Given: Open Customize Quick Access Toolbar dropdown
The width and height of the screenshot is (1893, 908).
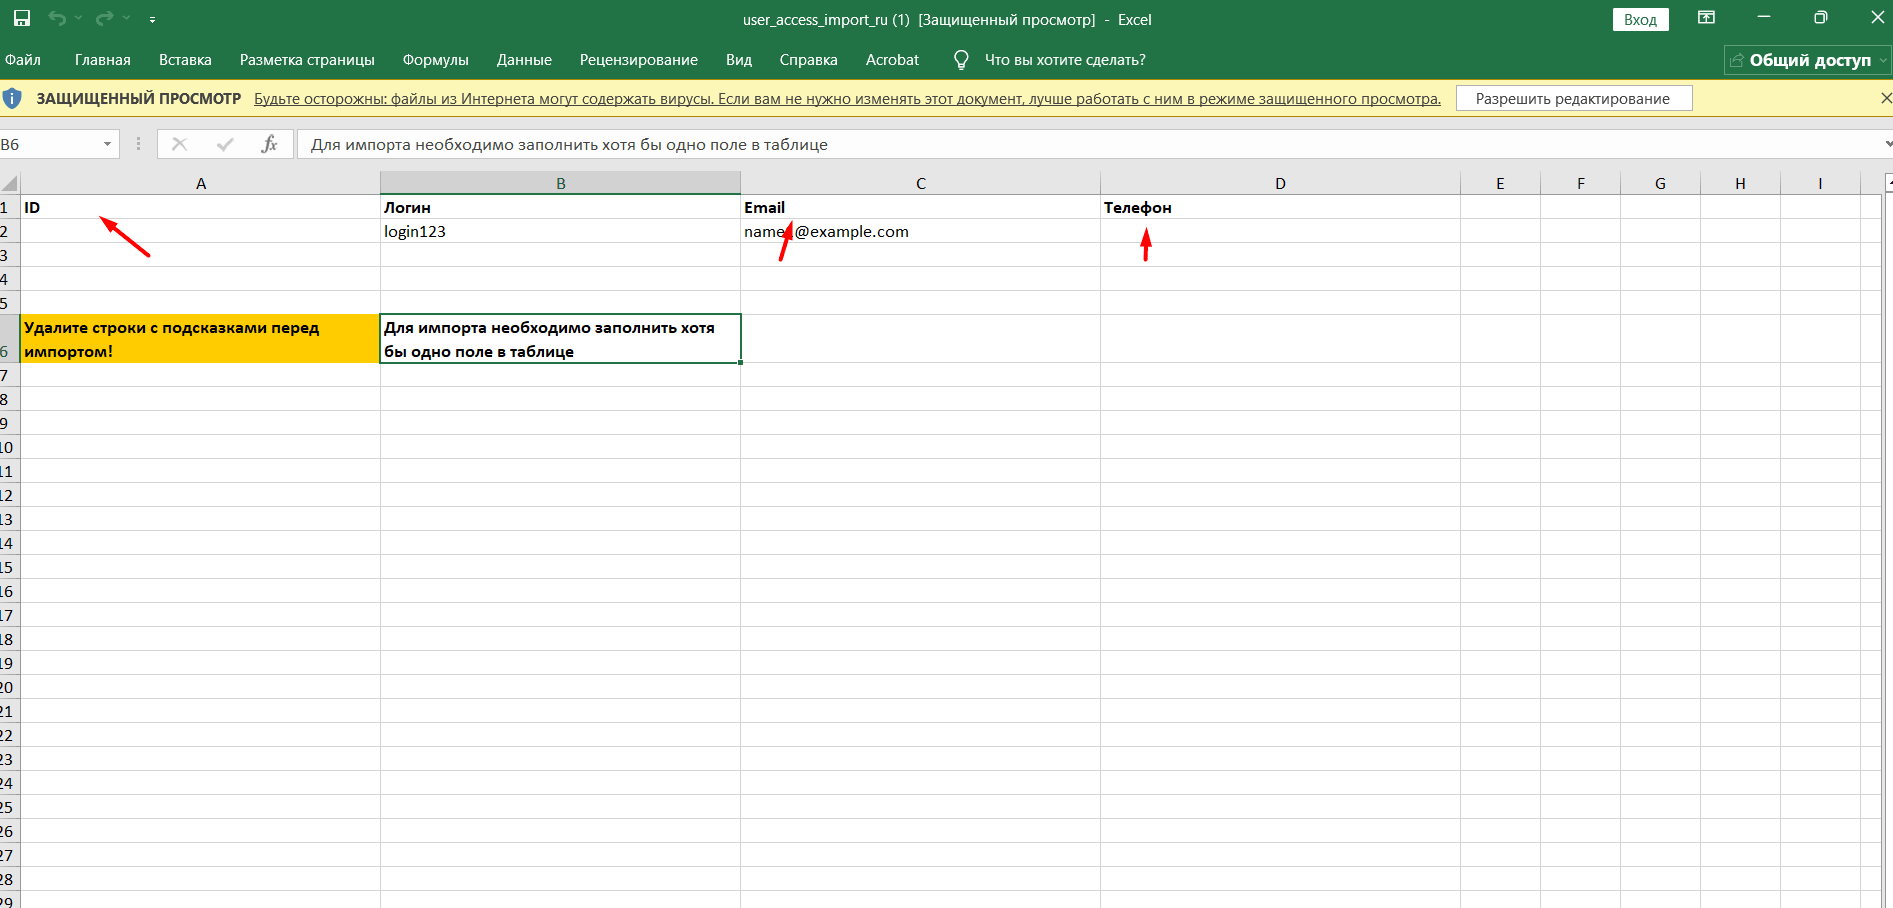Looking at the screenshot, I should (152, 20).
